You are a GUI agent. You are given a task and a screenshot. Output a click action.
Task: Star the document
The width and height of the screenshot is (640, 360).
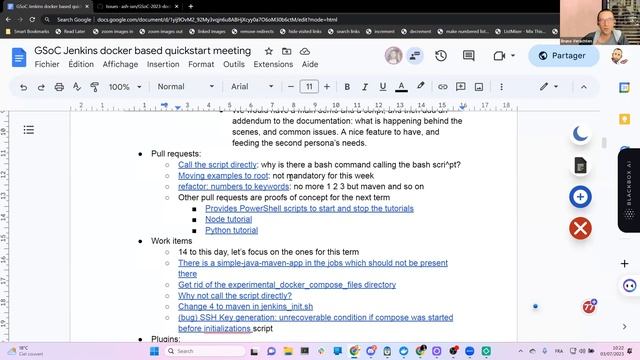pyautogui.click(x=269, y=51)
